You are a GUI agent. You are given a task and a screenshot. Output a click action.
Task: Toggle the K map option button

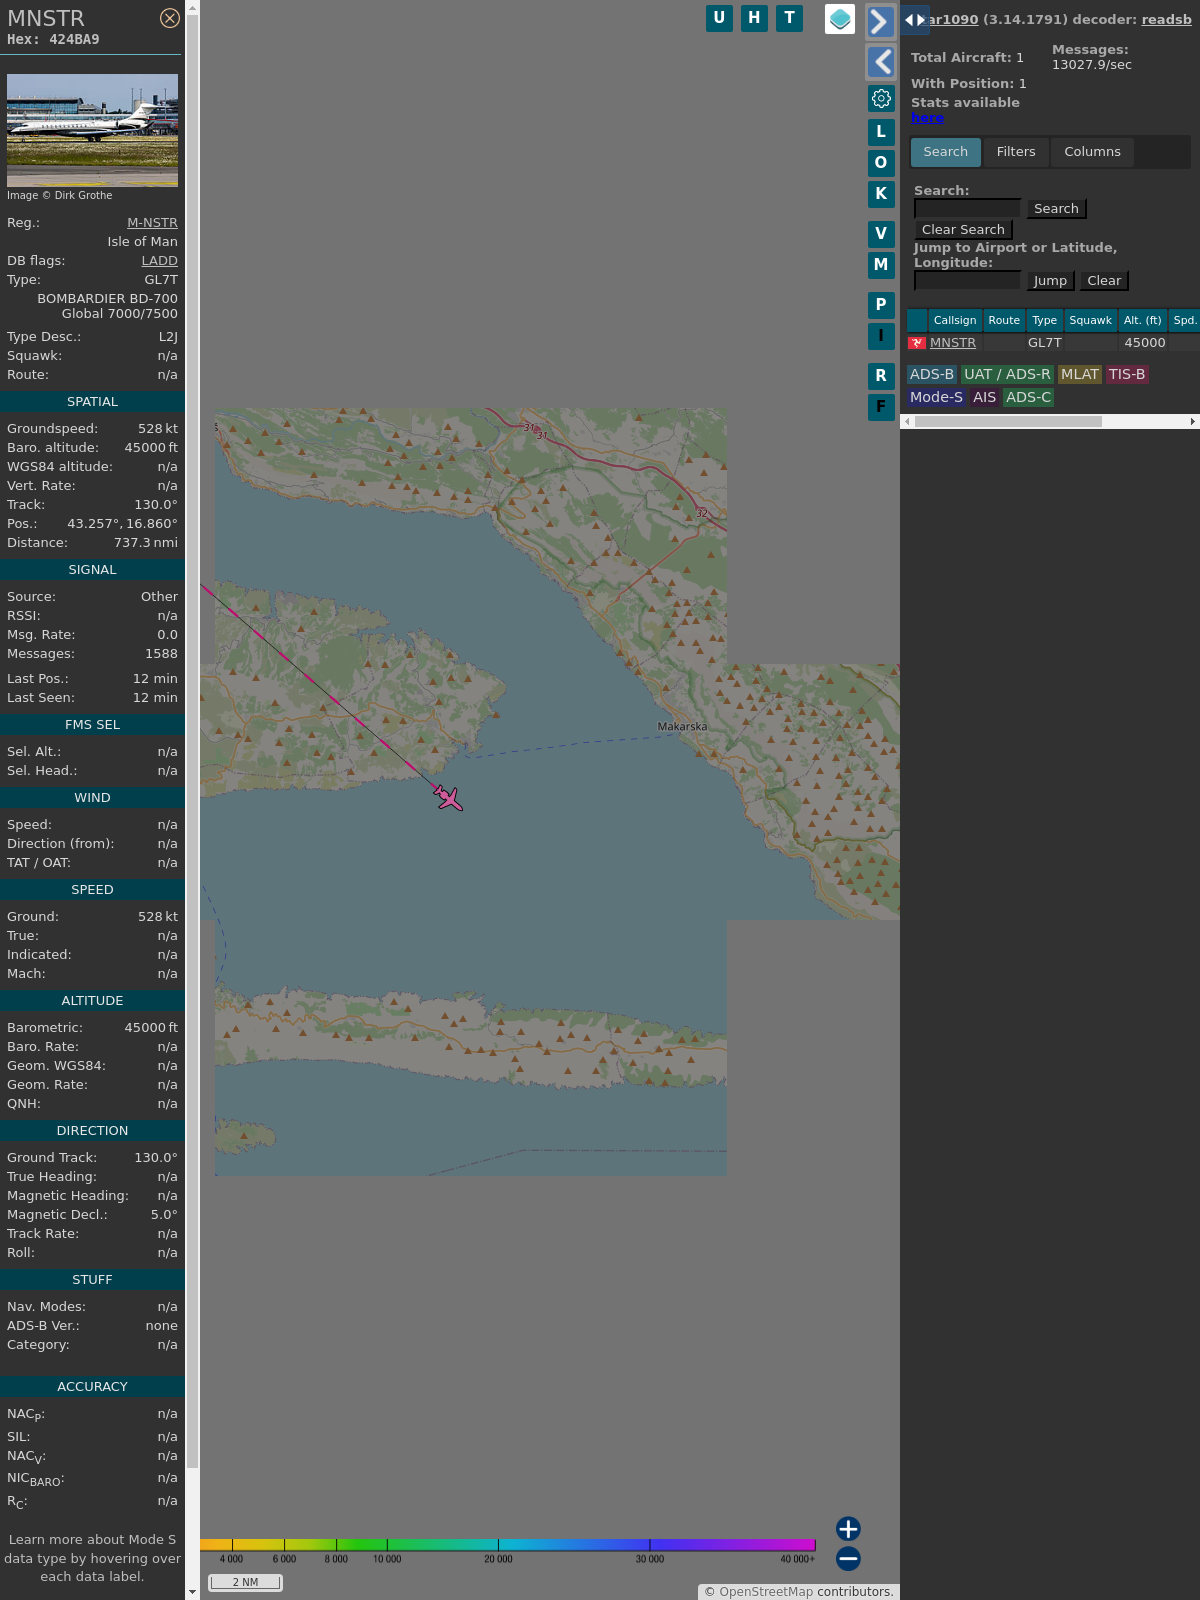coord(881,194)
